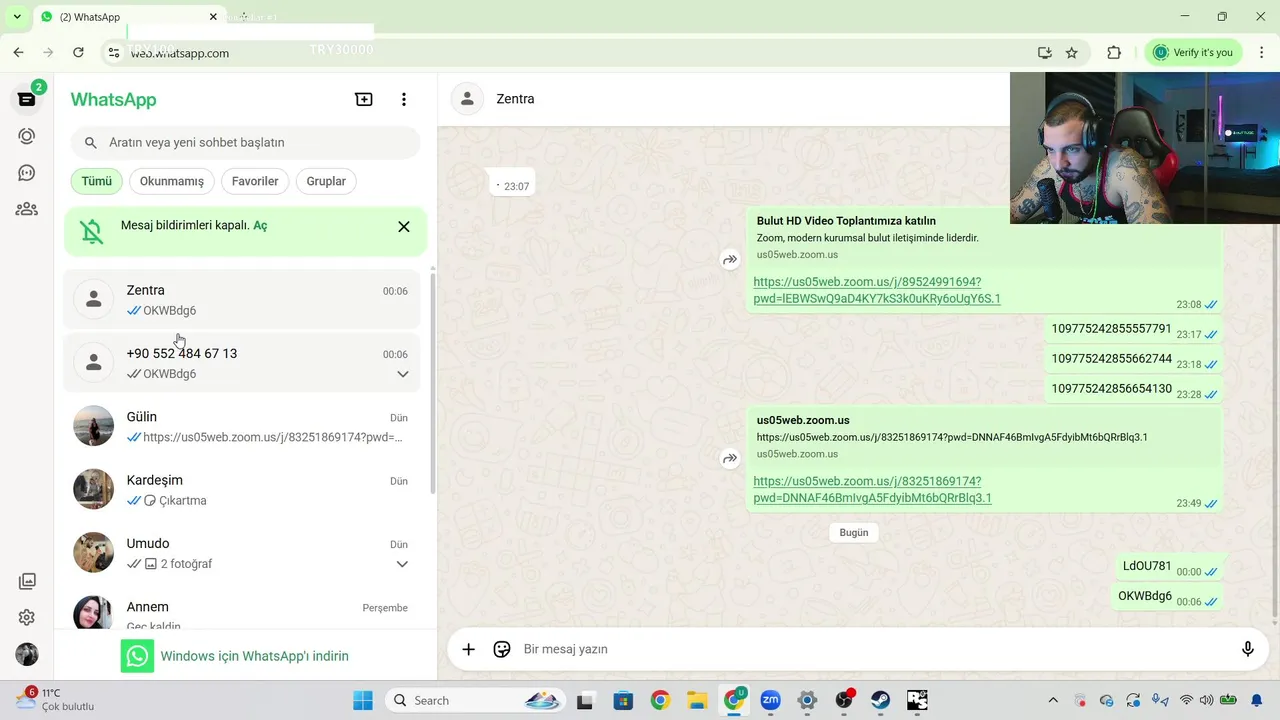The height and width of the screenshot is (720, 1280).
Task: Open the Windows Start menu
Action: (362, 700)
